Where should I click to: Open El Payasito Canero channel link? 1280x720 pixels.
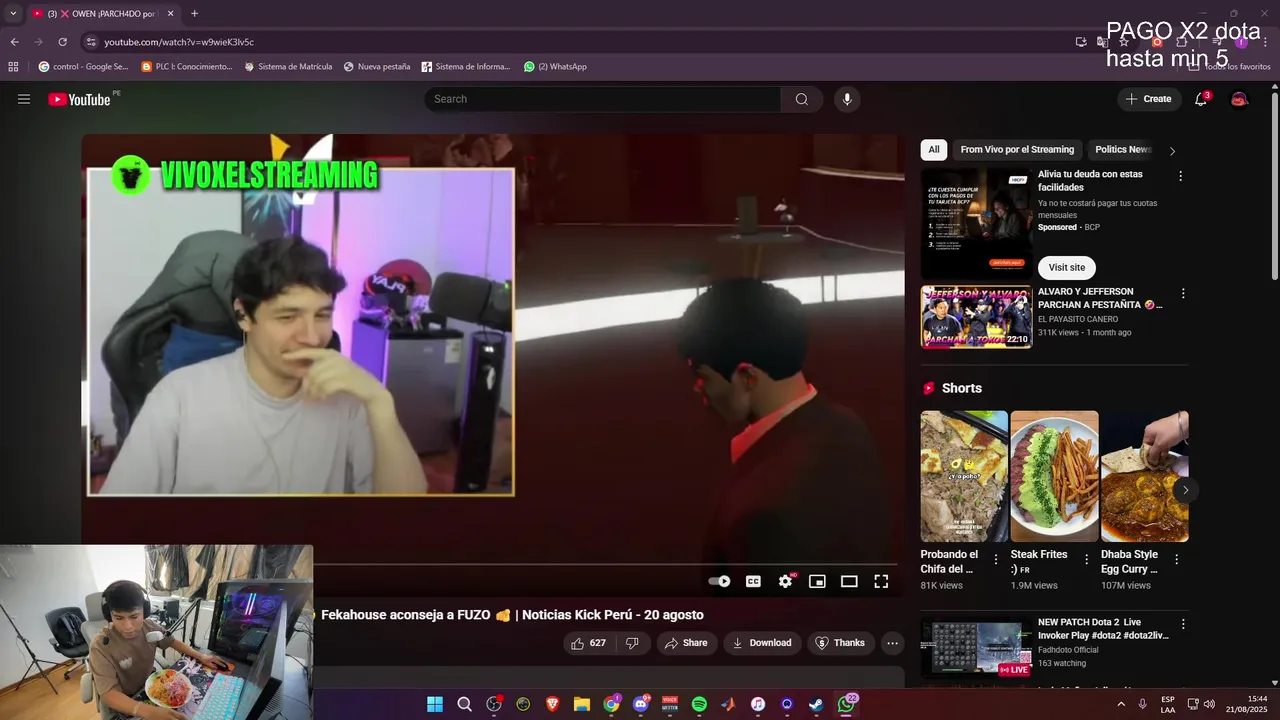pos(1078,319)
